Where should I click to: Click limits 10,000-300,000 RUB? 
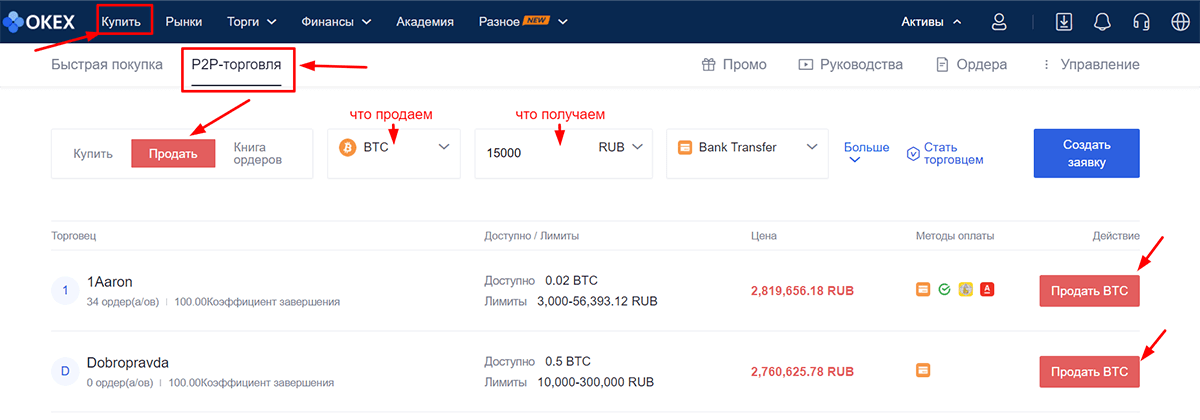[x=595, y=382]
